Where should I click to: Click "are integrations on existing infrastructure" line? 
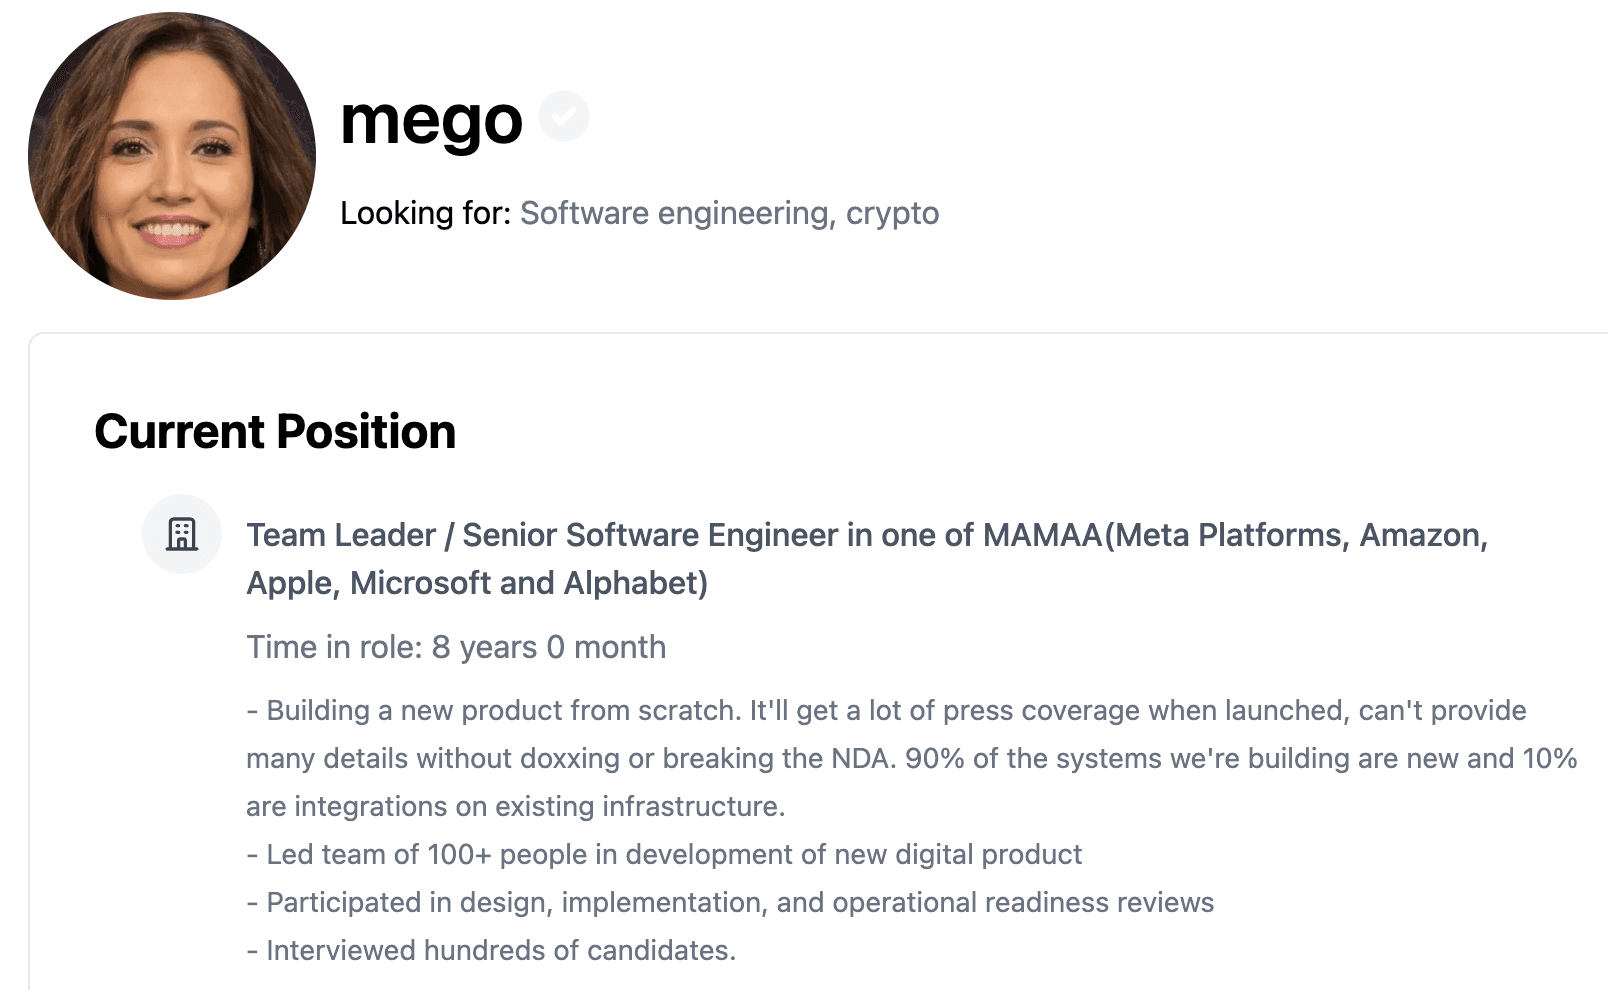pos(515,807)
